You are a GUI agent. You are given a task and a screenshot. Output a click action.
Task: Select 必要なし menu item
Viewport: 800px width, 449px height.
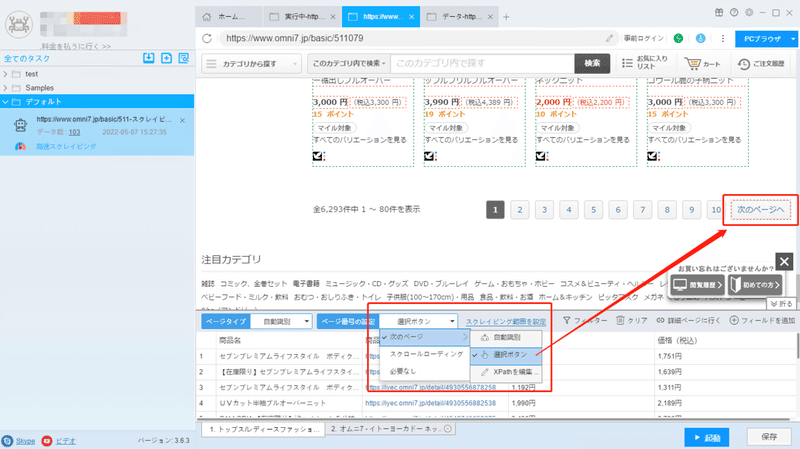[x=424, y=371]
